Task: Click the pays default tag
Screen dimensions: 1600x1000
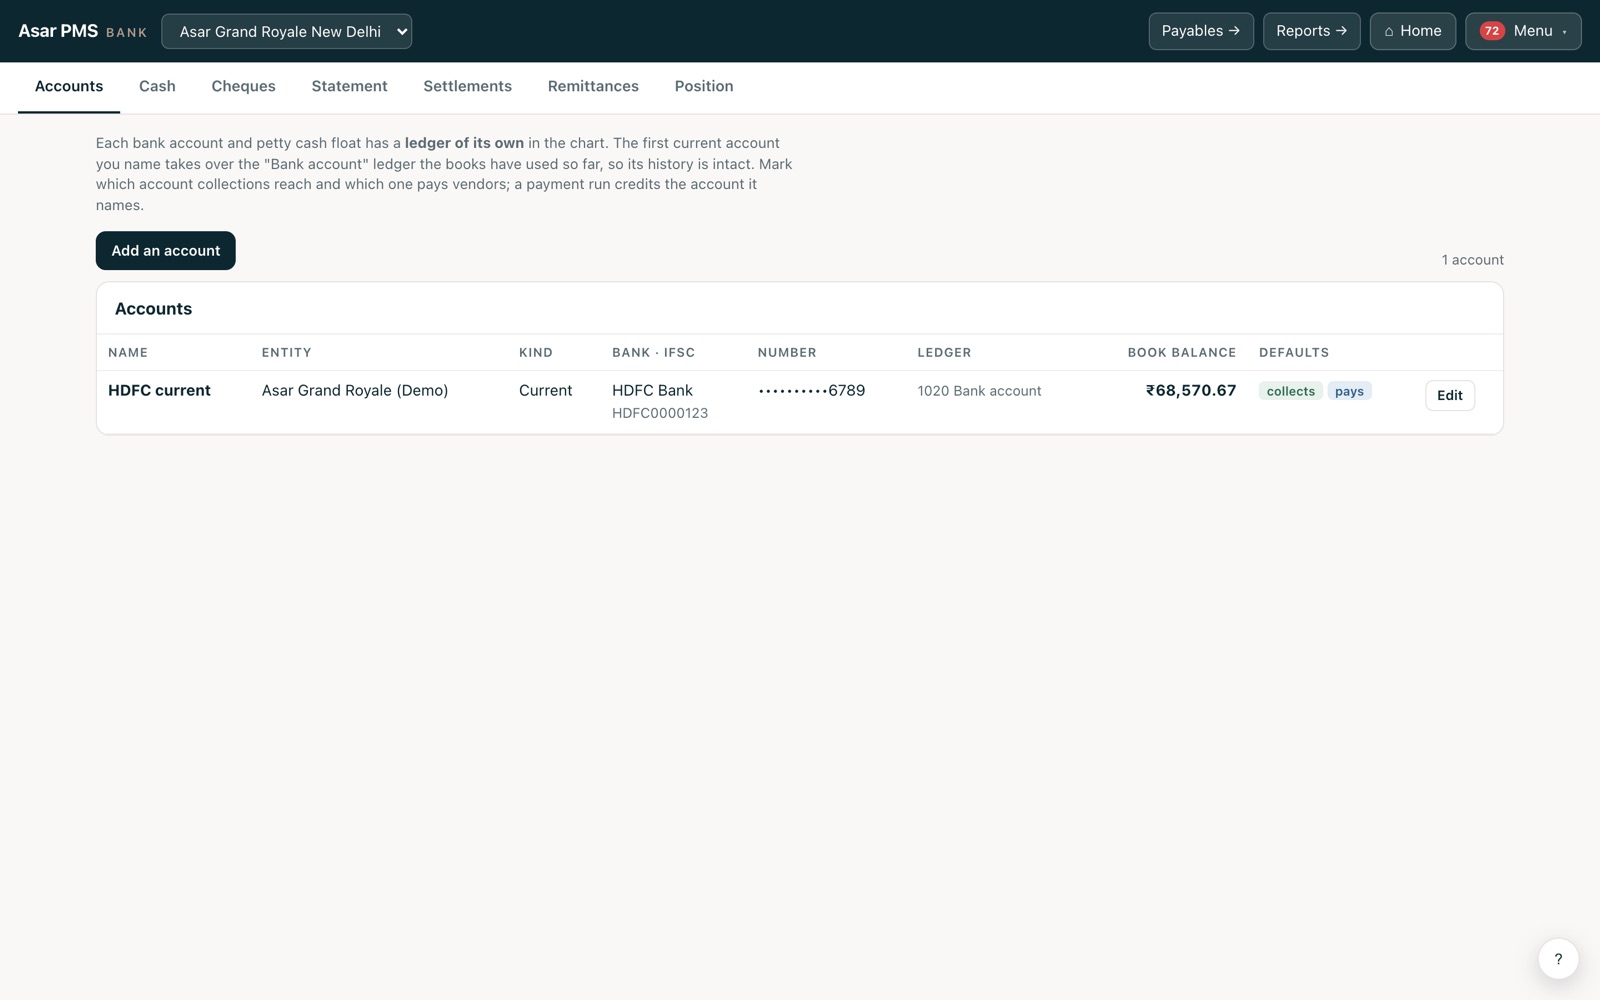Action: [1349, 391]
